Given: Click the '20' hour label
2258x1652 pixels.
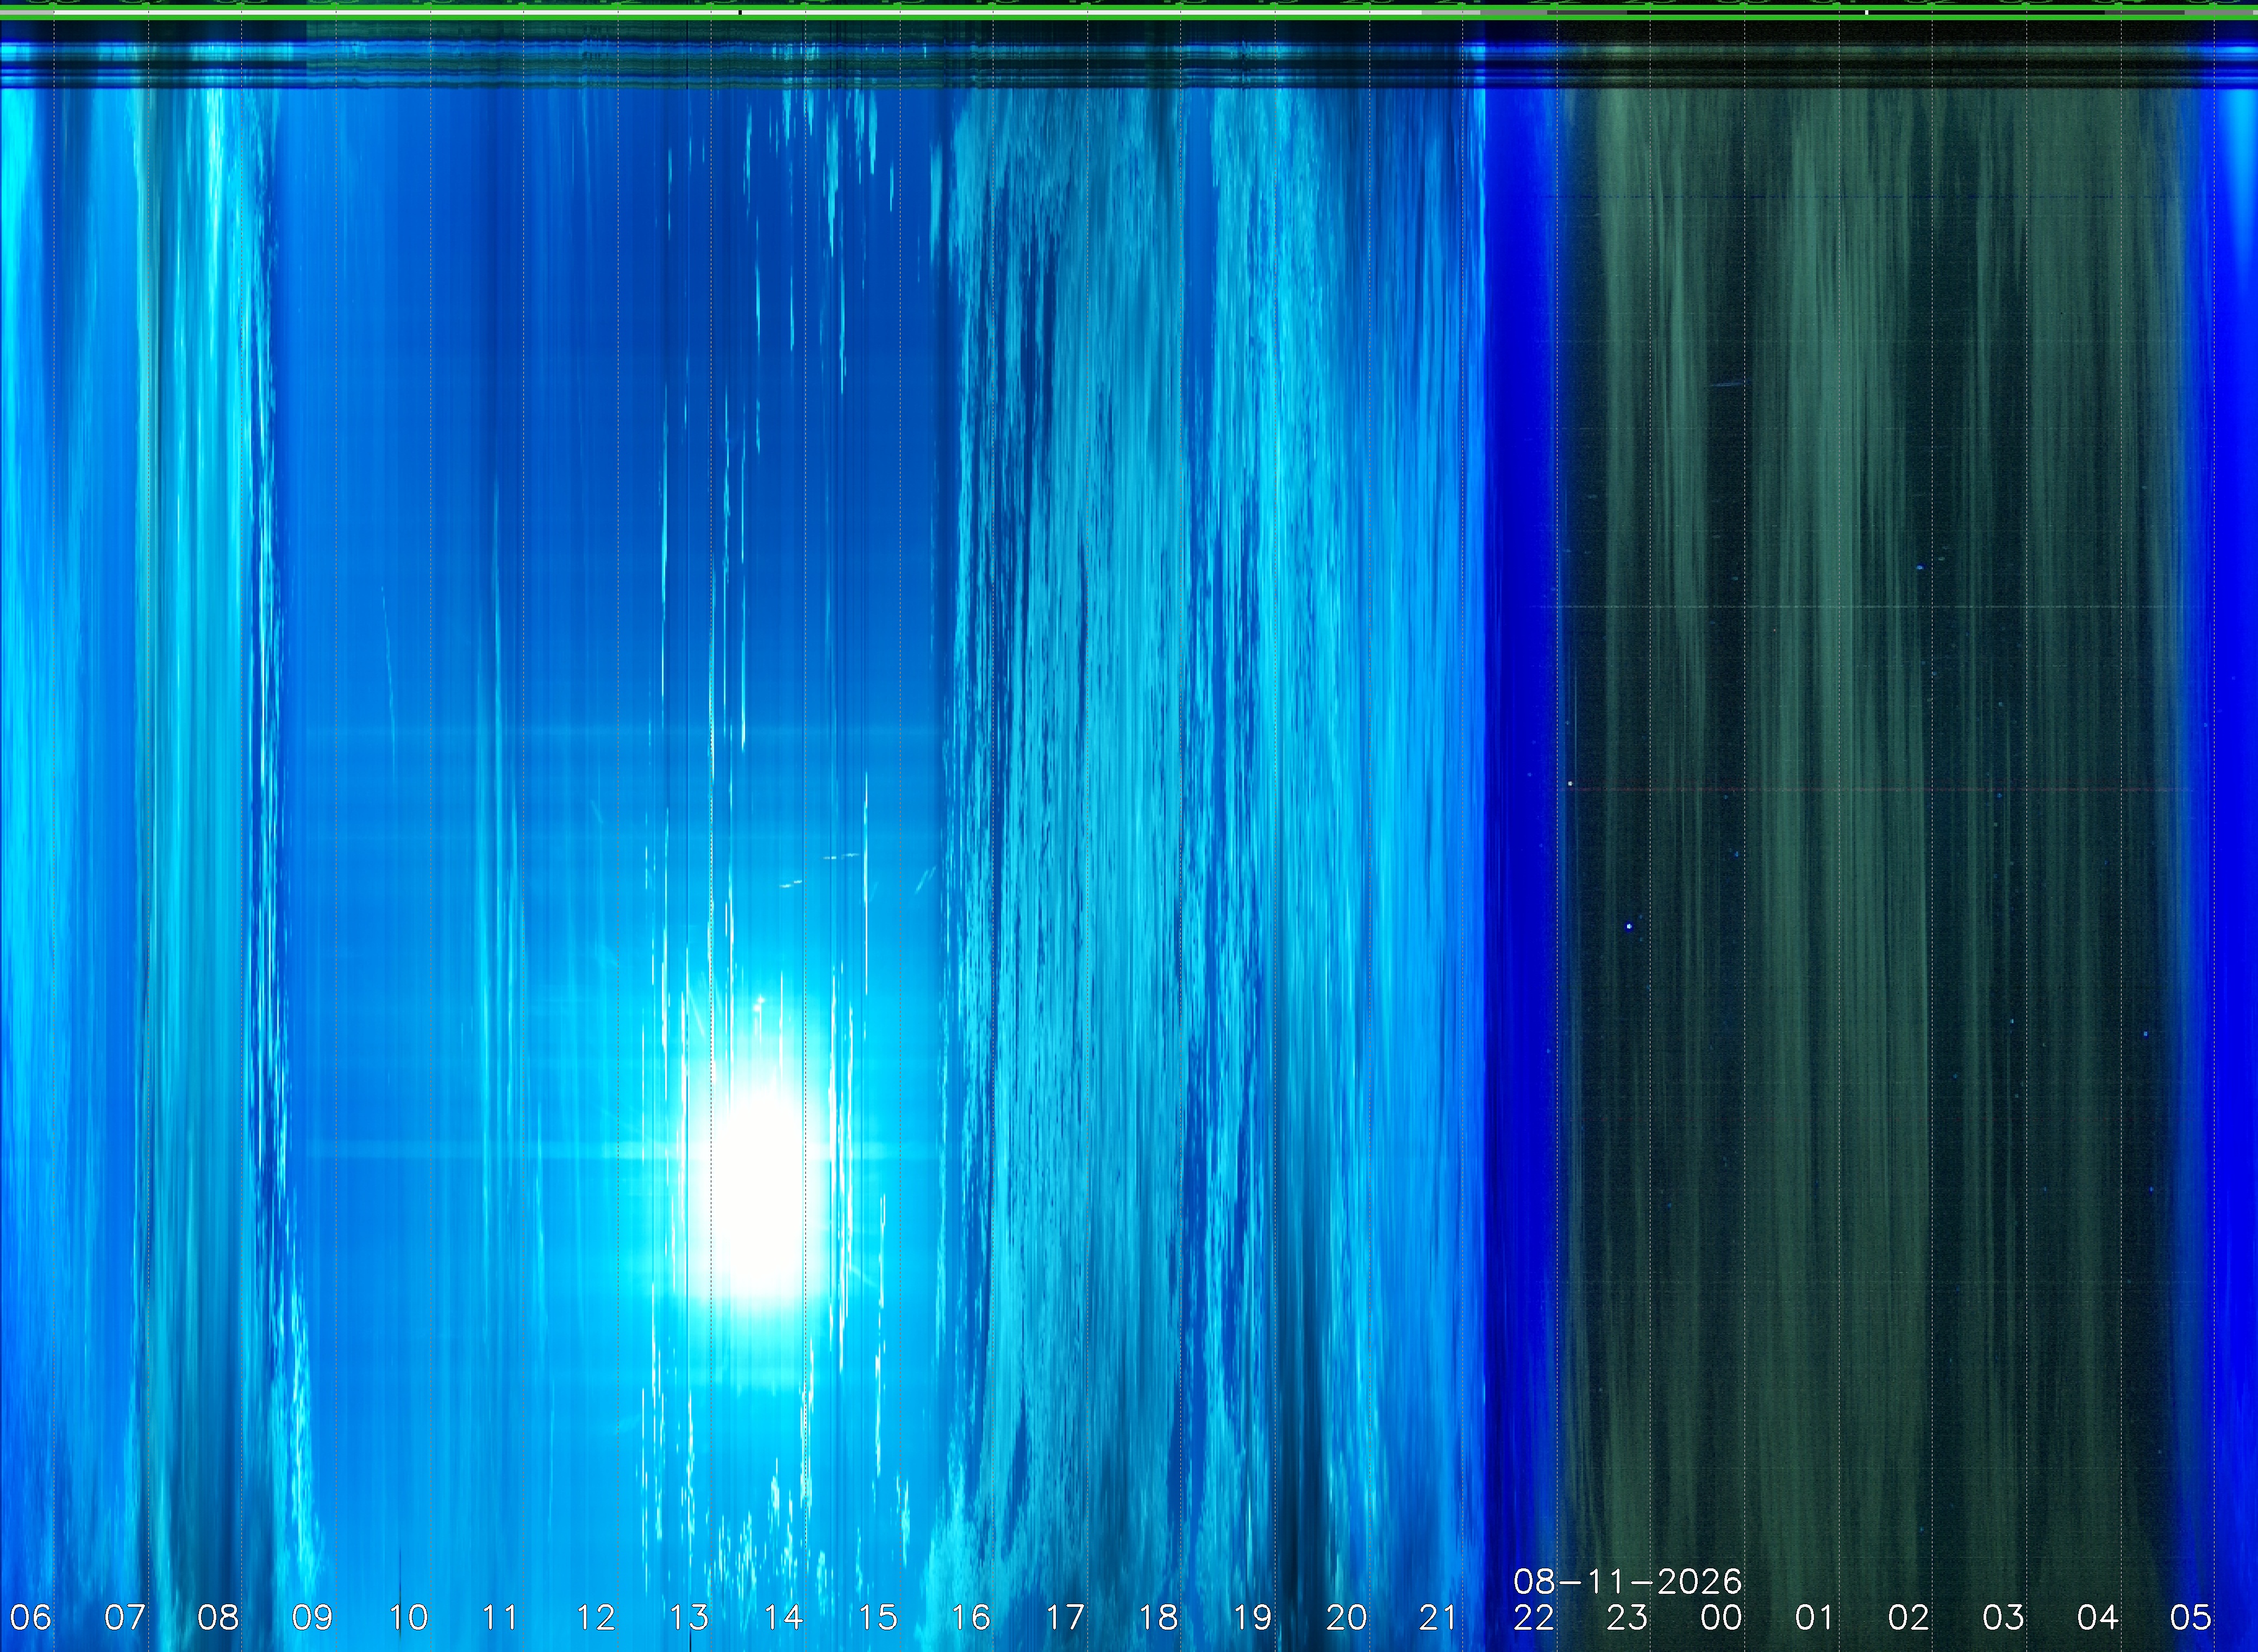Looking at the screenshot, I should click(x=1346, y=1617).
